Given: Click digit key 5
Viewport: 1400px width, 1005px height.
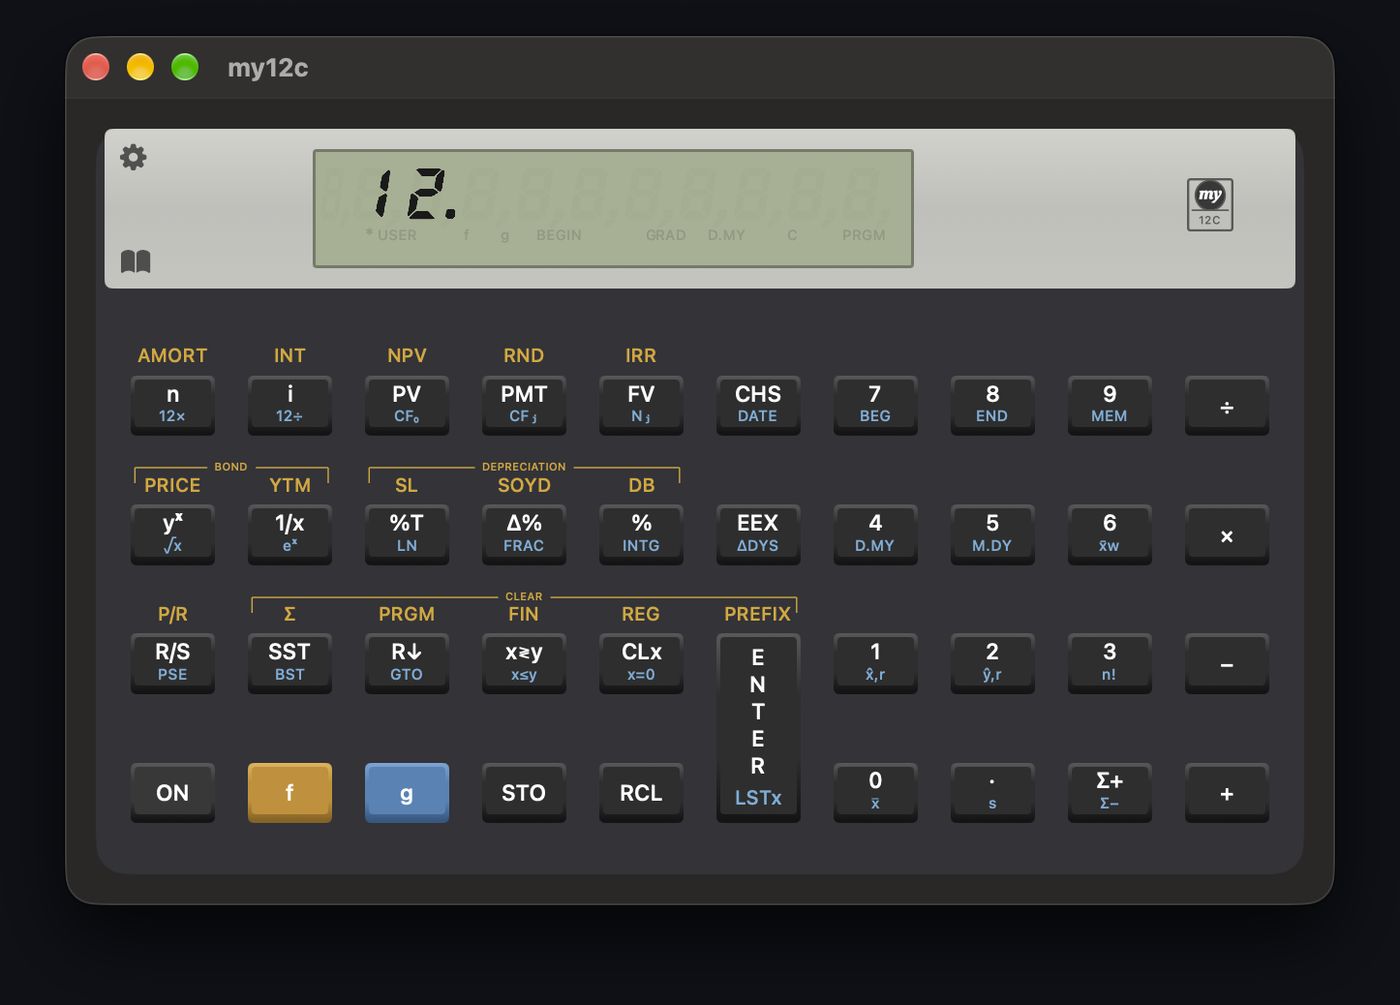Looking at the screenshot, I should (x=992, y=534).
